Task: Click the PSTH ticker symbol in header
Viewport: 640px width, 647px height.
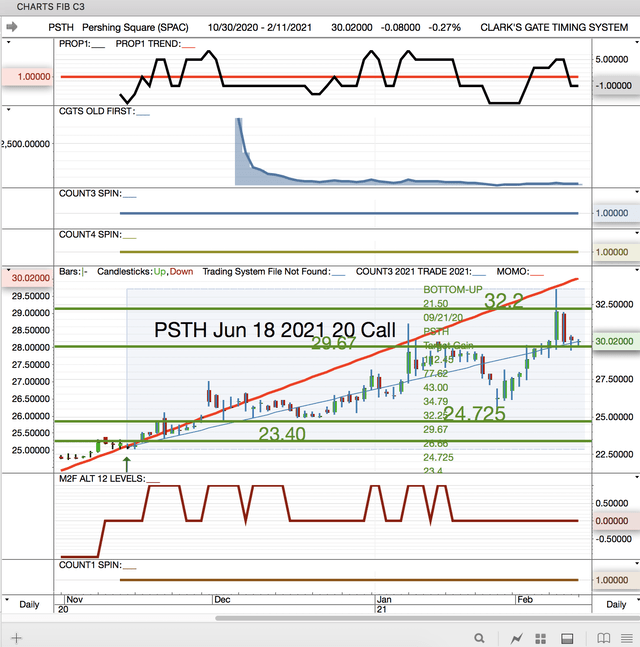Action: click(x=61, y=27)
